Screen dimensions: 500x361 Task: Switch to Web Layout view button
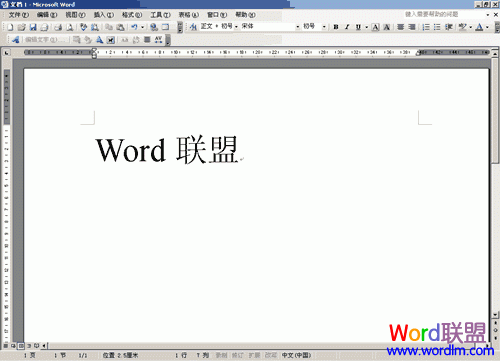[x=13, y=346]
